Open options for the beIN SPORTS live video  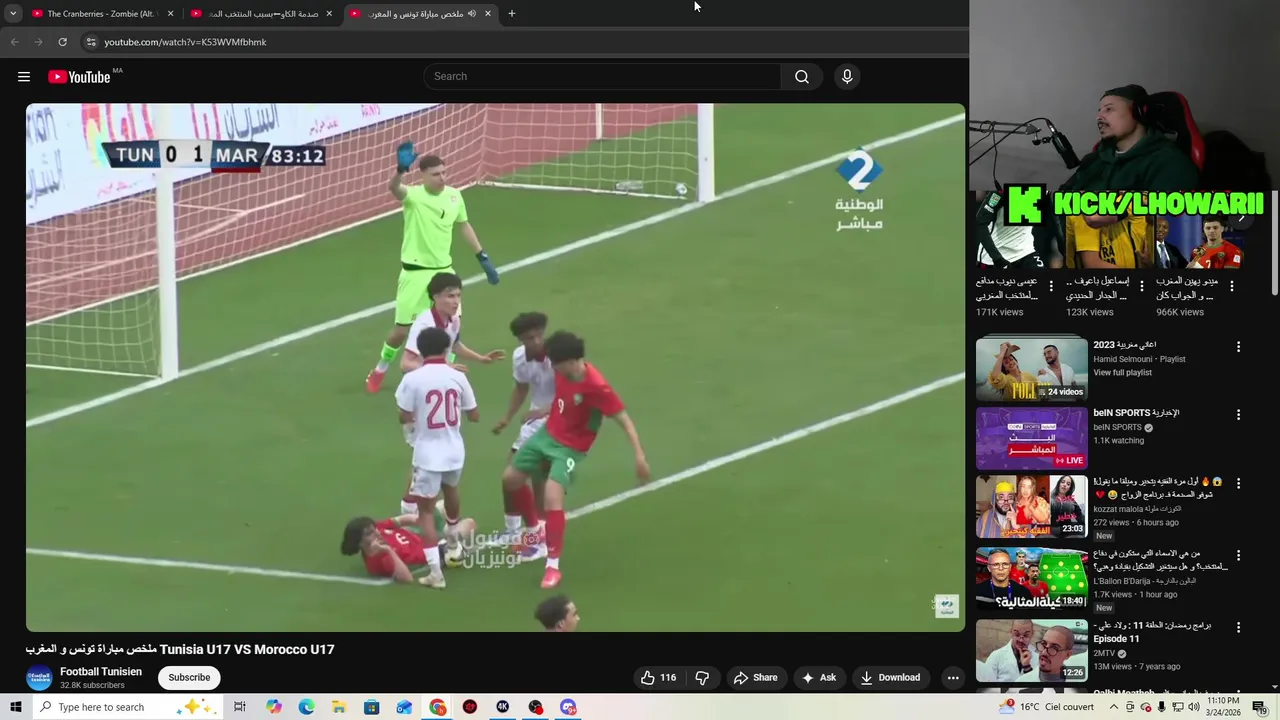click(x=1238, y=414)
